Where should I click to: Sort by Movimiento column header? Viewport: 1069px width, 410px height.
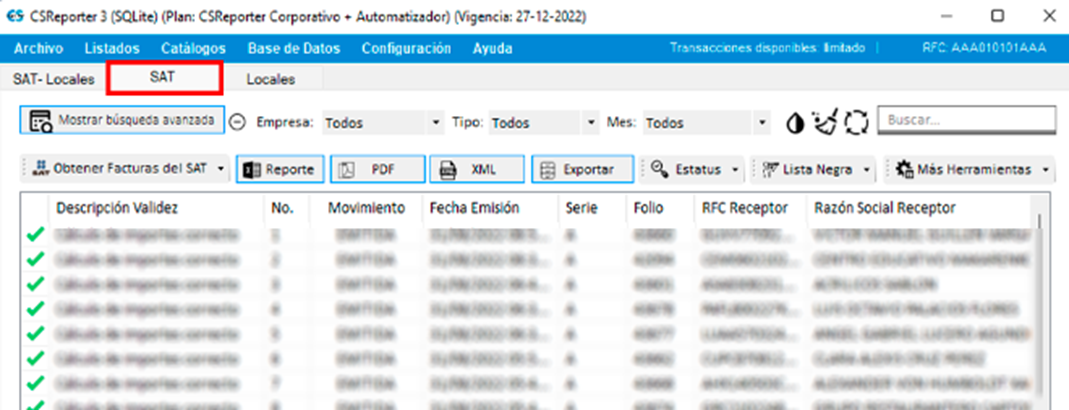[x=366, y=208]
